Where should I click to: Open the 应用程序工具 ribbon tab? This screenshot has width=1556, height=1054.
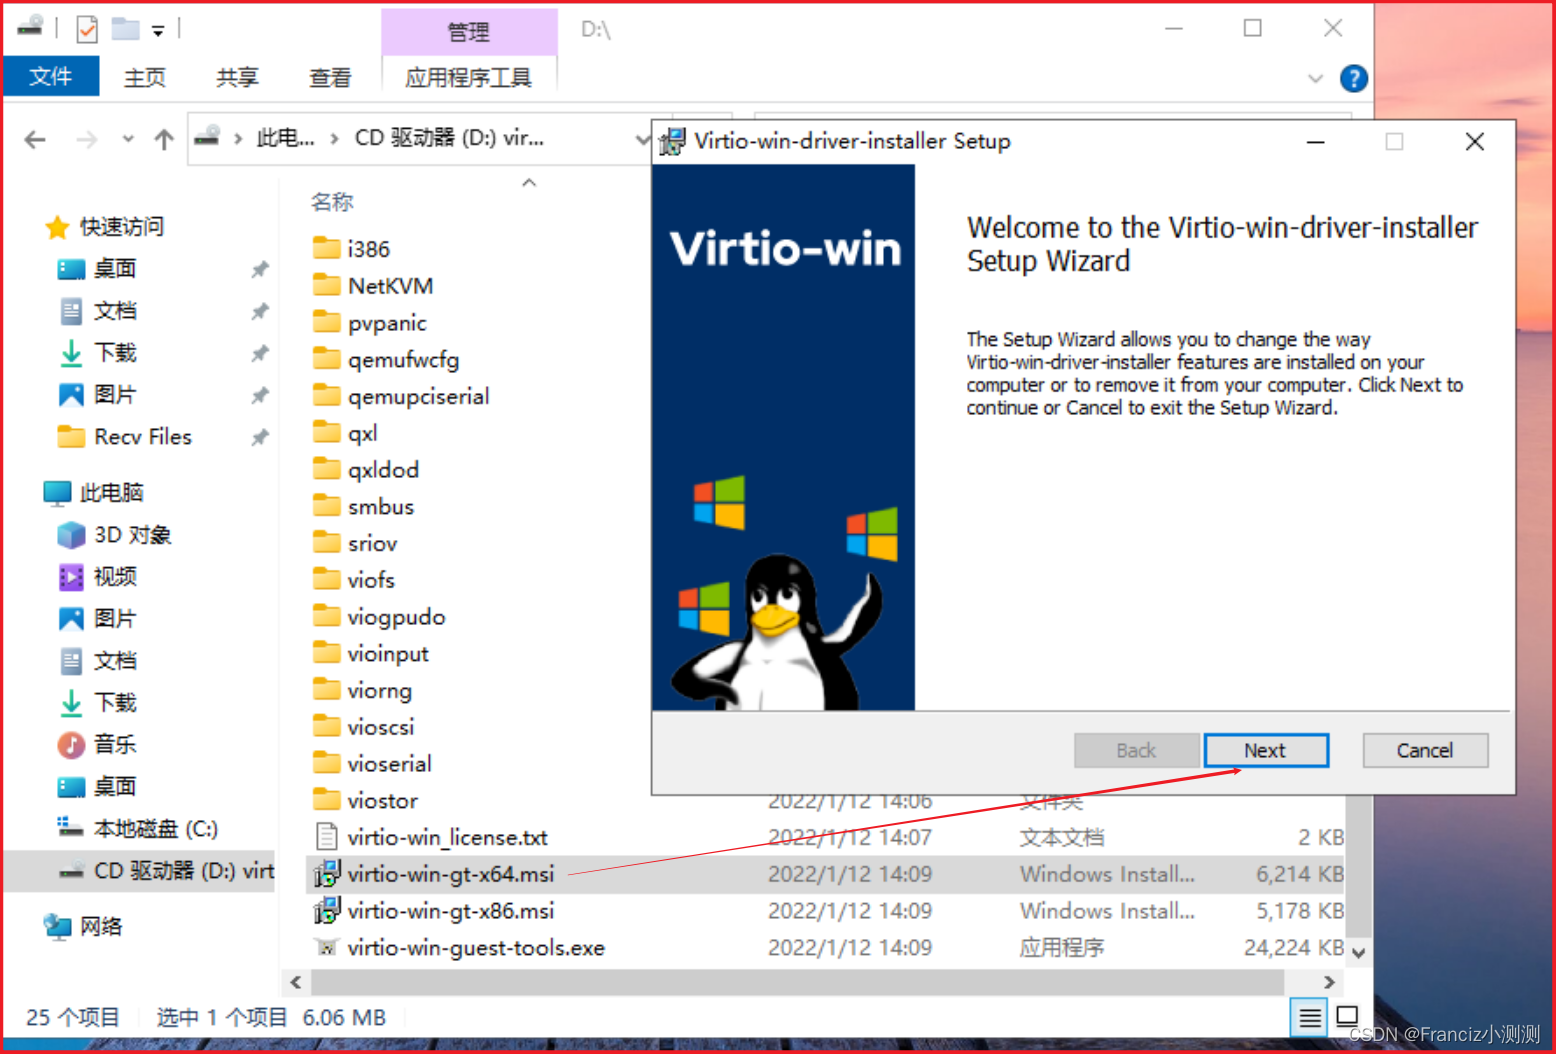(x=468, y=77)
